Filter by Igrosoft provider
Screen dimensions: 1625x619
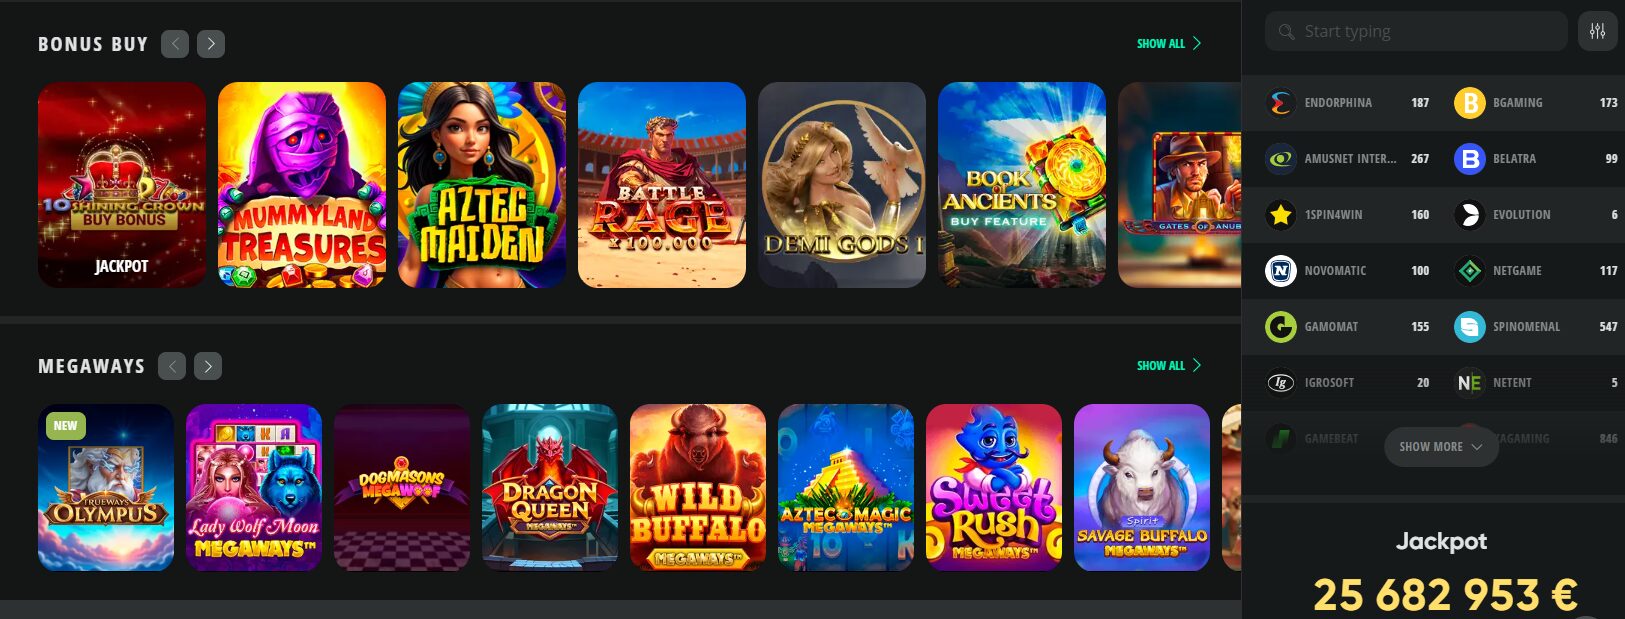1347,383
